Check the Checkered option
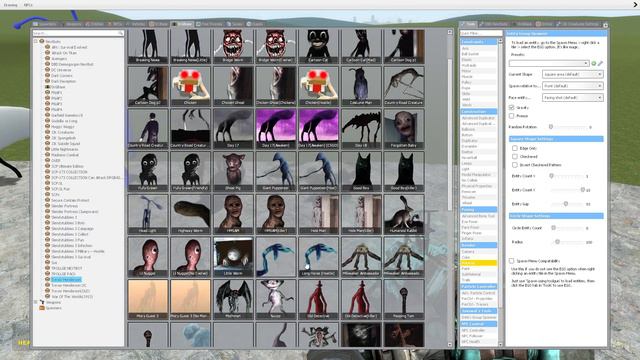 pyautogui.click(x=515, y=156)
